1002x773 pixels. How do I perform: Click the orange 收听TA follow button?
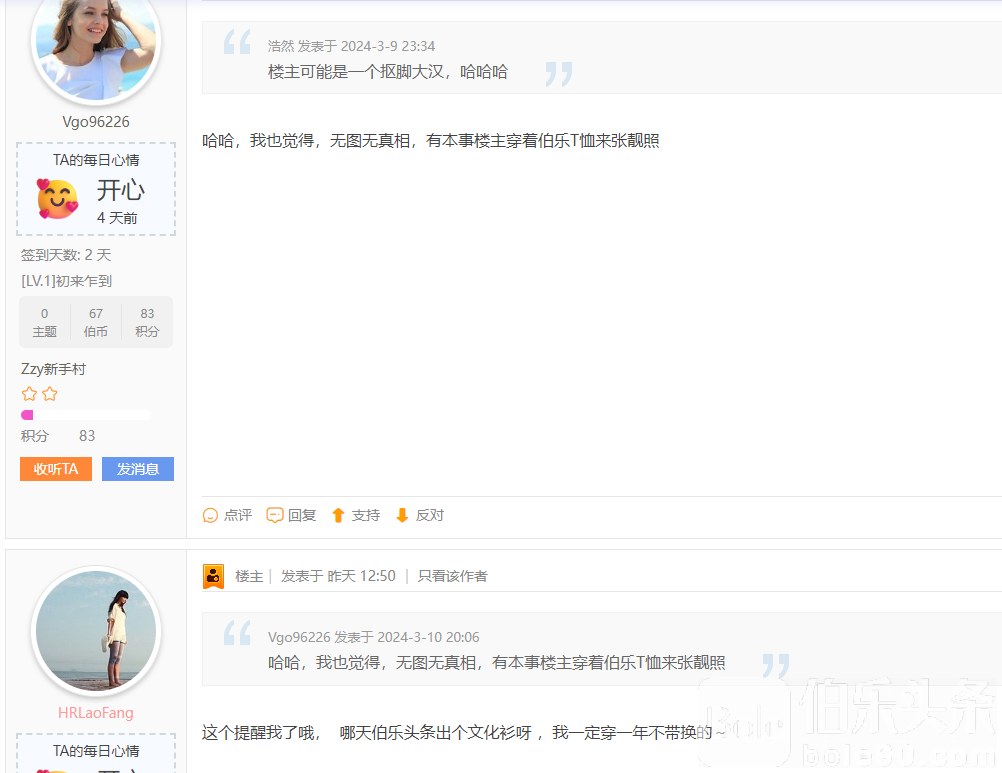(55, 469)
